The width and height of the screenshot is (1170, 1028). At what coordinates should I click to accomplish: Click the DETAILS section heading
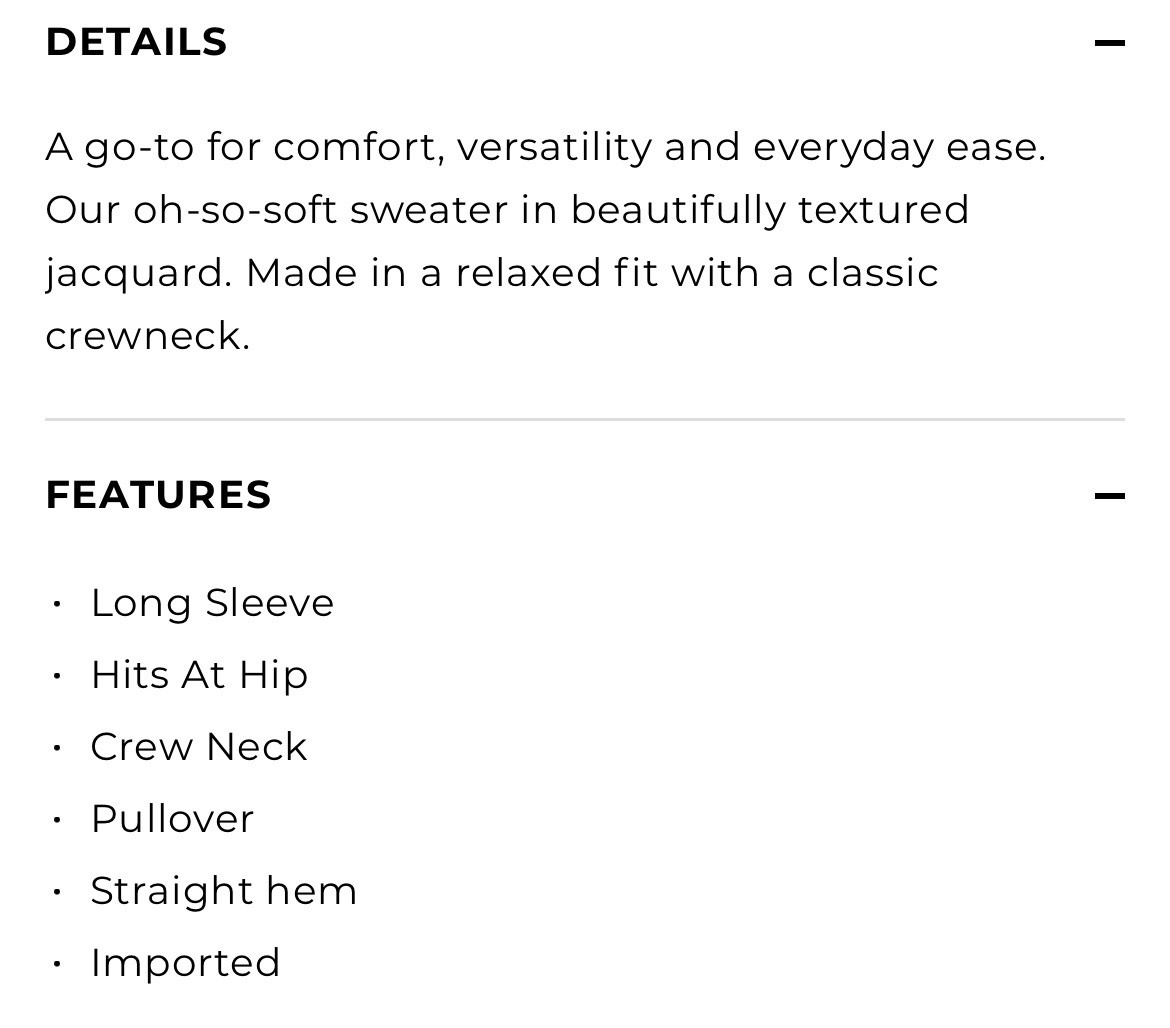(x=137, y=42)
